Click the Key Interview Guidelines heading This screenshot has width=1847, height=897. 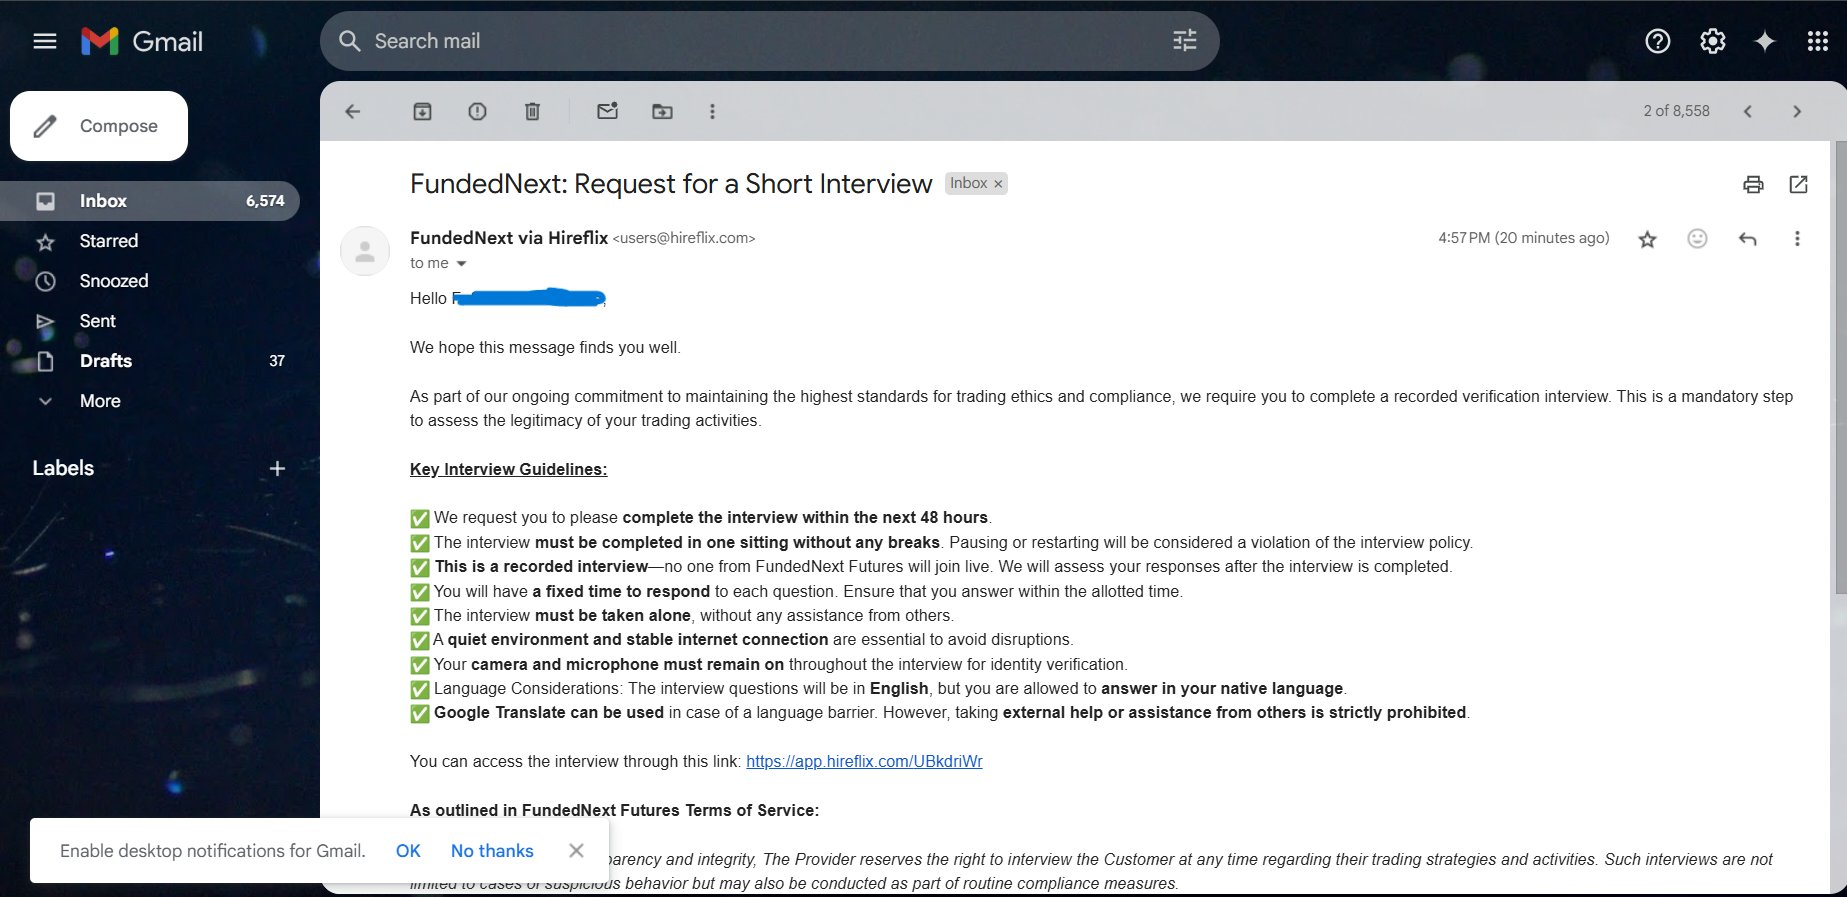click(508, 469)
